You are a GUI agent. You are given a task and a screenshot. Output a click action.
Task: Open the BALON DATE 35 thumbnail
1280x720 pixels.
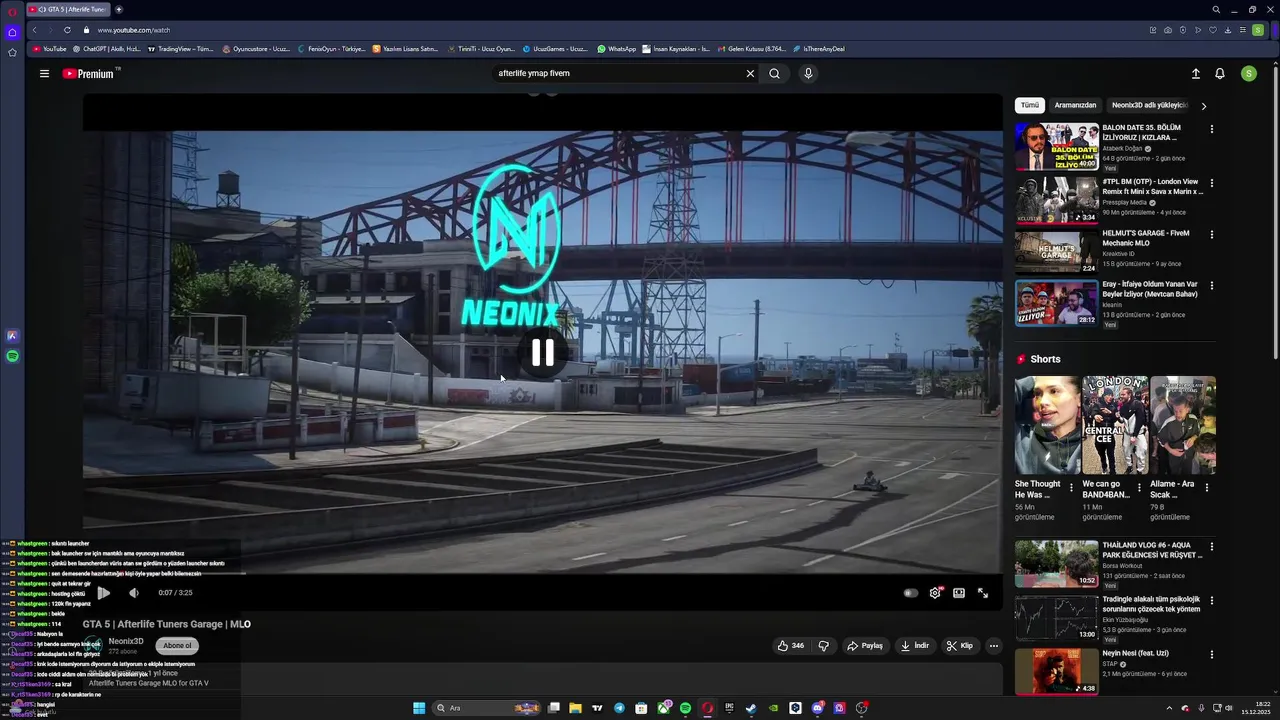pos(1056,146)
